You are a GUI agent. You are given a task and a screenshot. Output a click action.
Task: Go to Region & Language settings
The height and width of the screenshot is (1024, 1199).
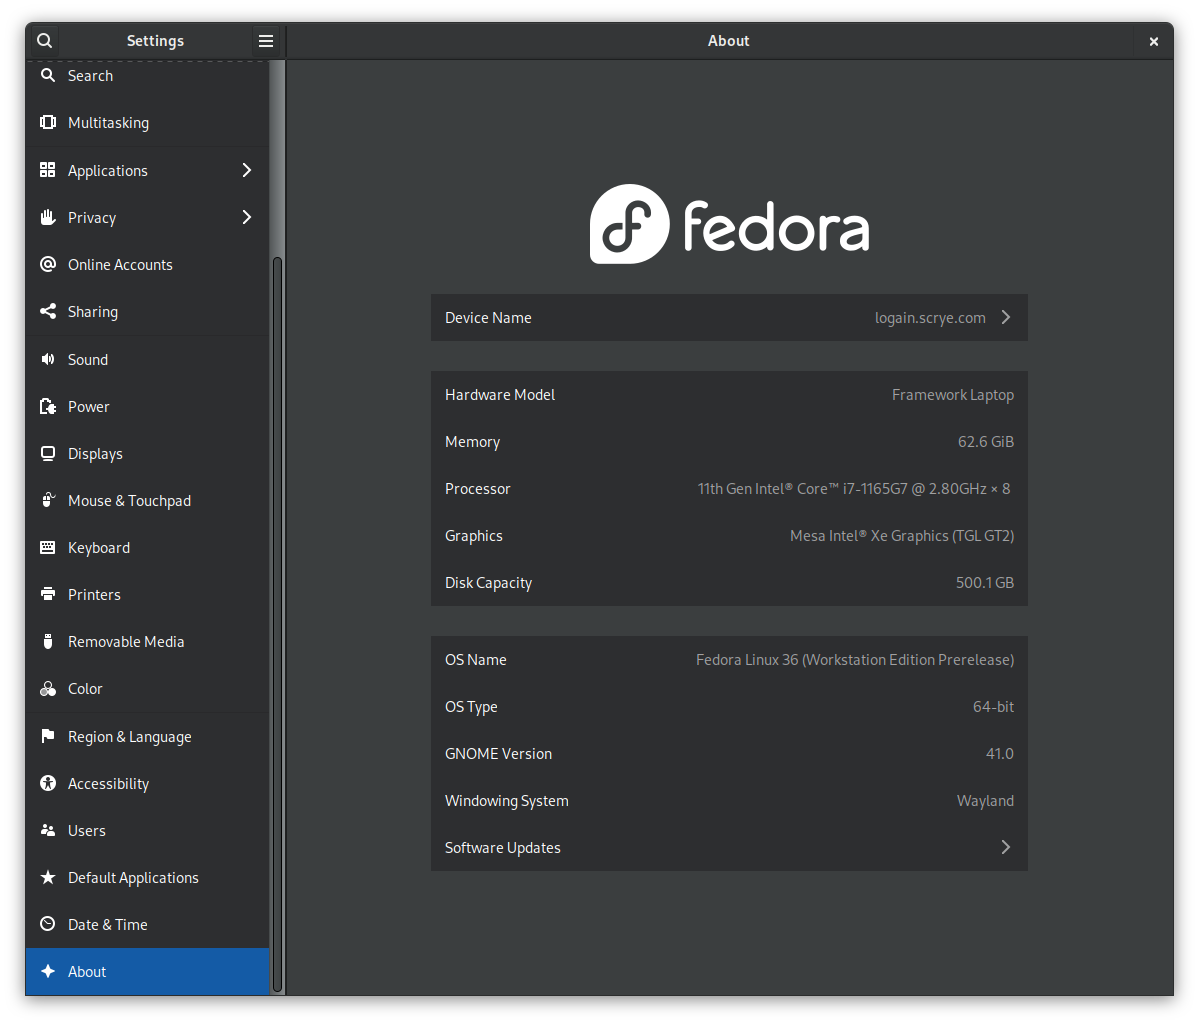pyautogui.click(x=148, y=736)
